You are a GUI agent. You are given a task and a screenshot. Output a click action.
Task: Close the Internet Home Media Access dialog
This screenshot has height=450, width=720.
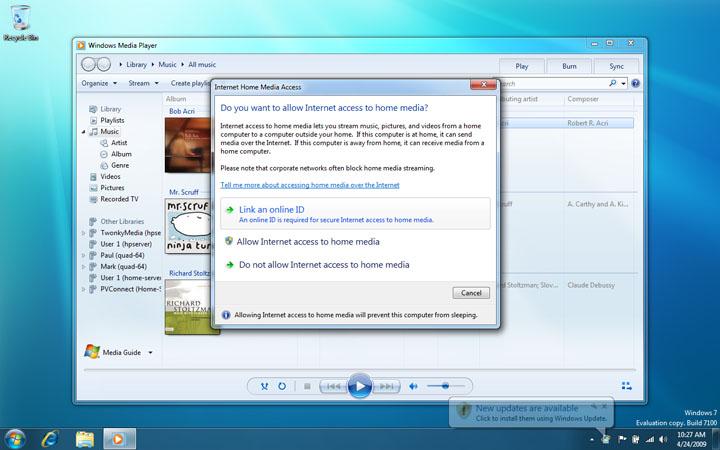pos(484,84)
